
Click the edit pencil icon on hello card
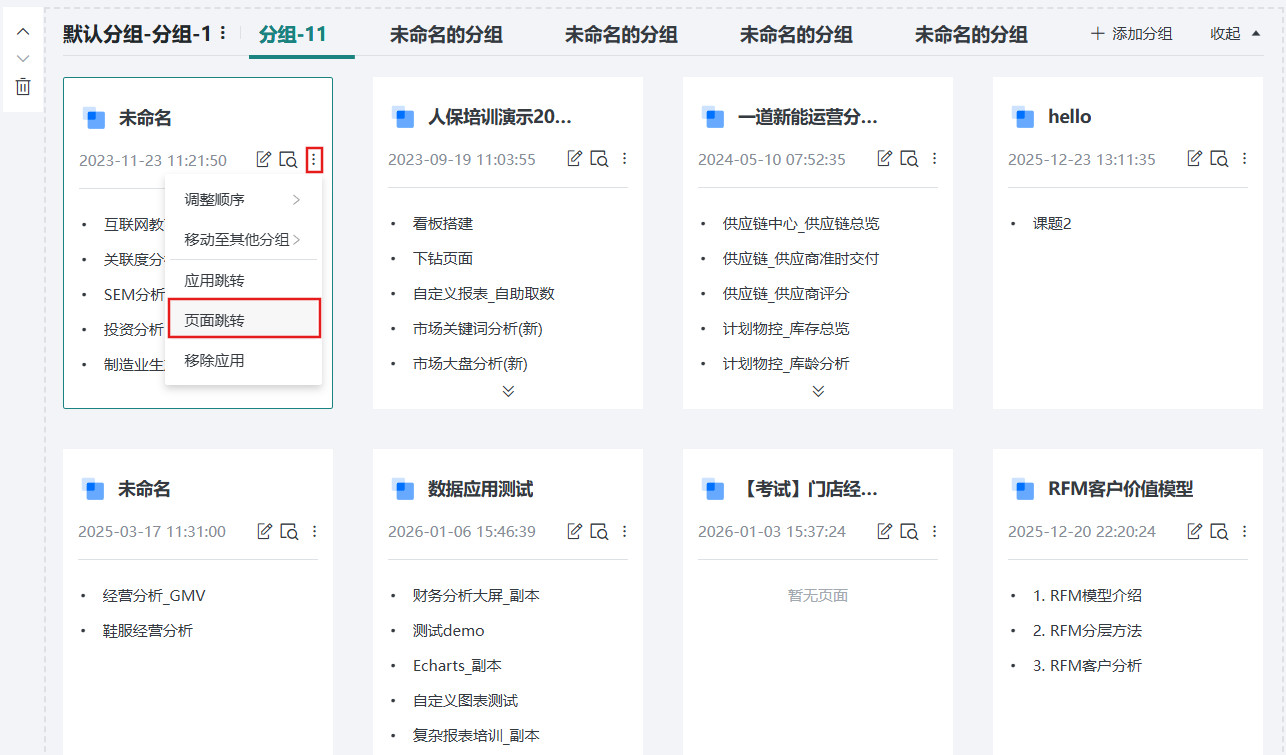(x=1193, y=157)
